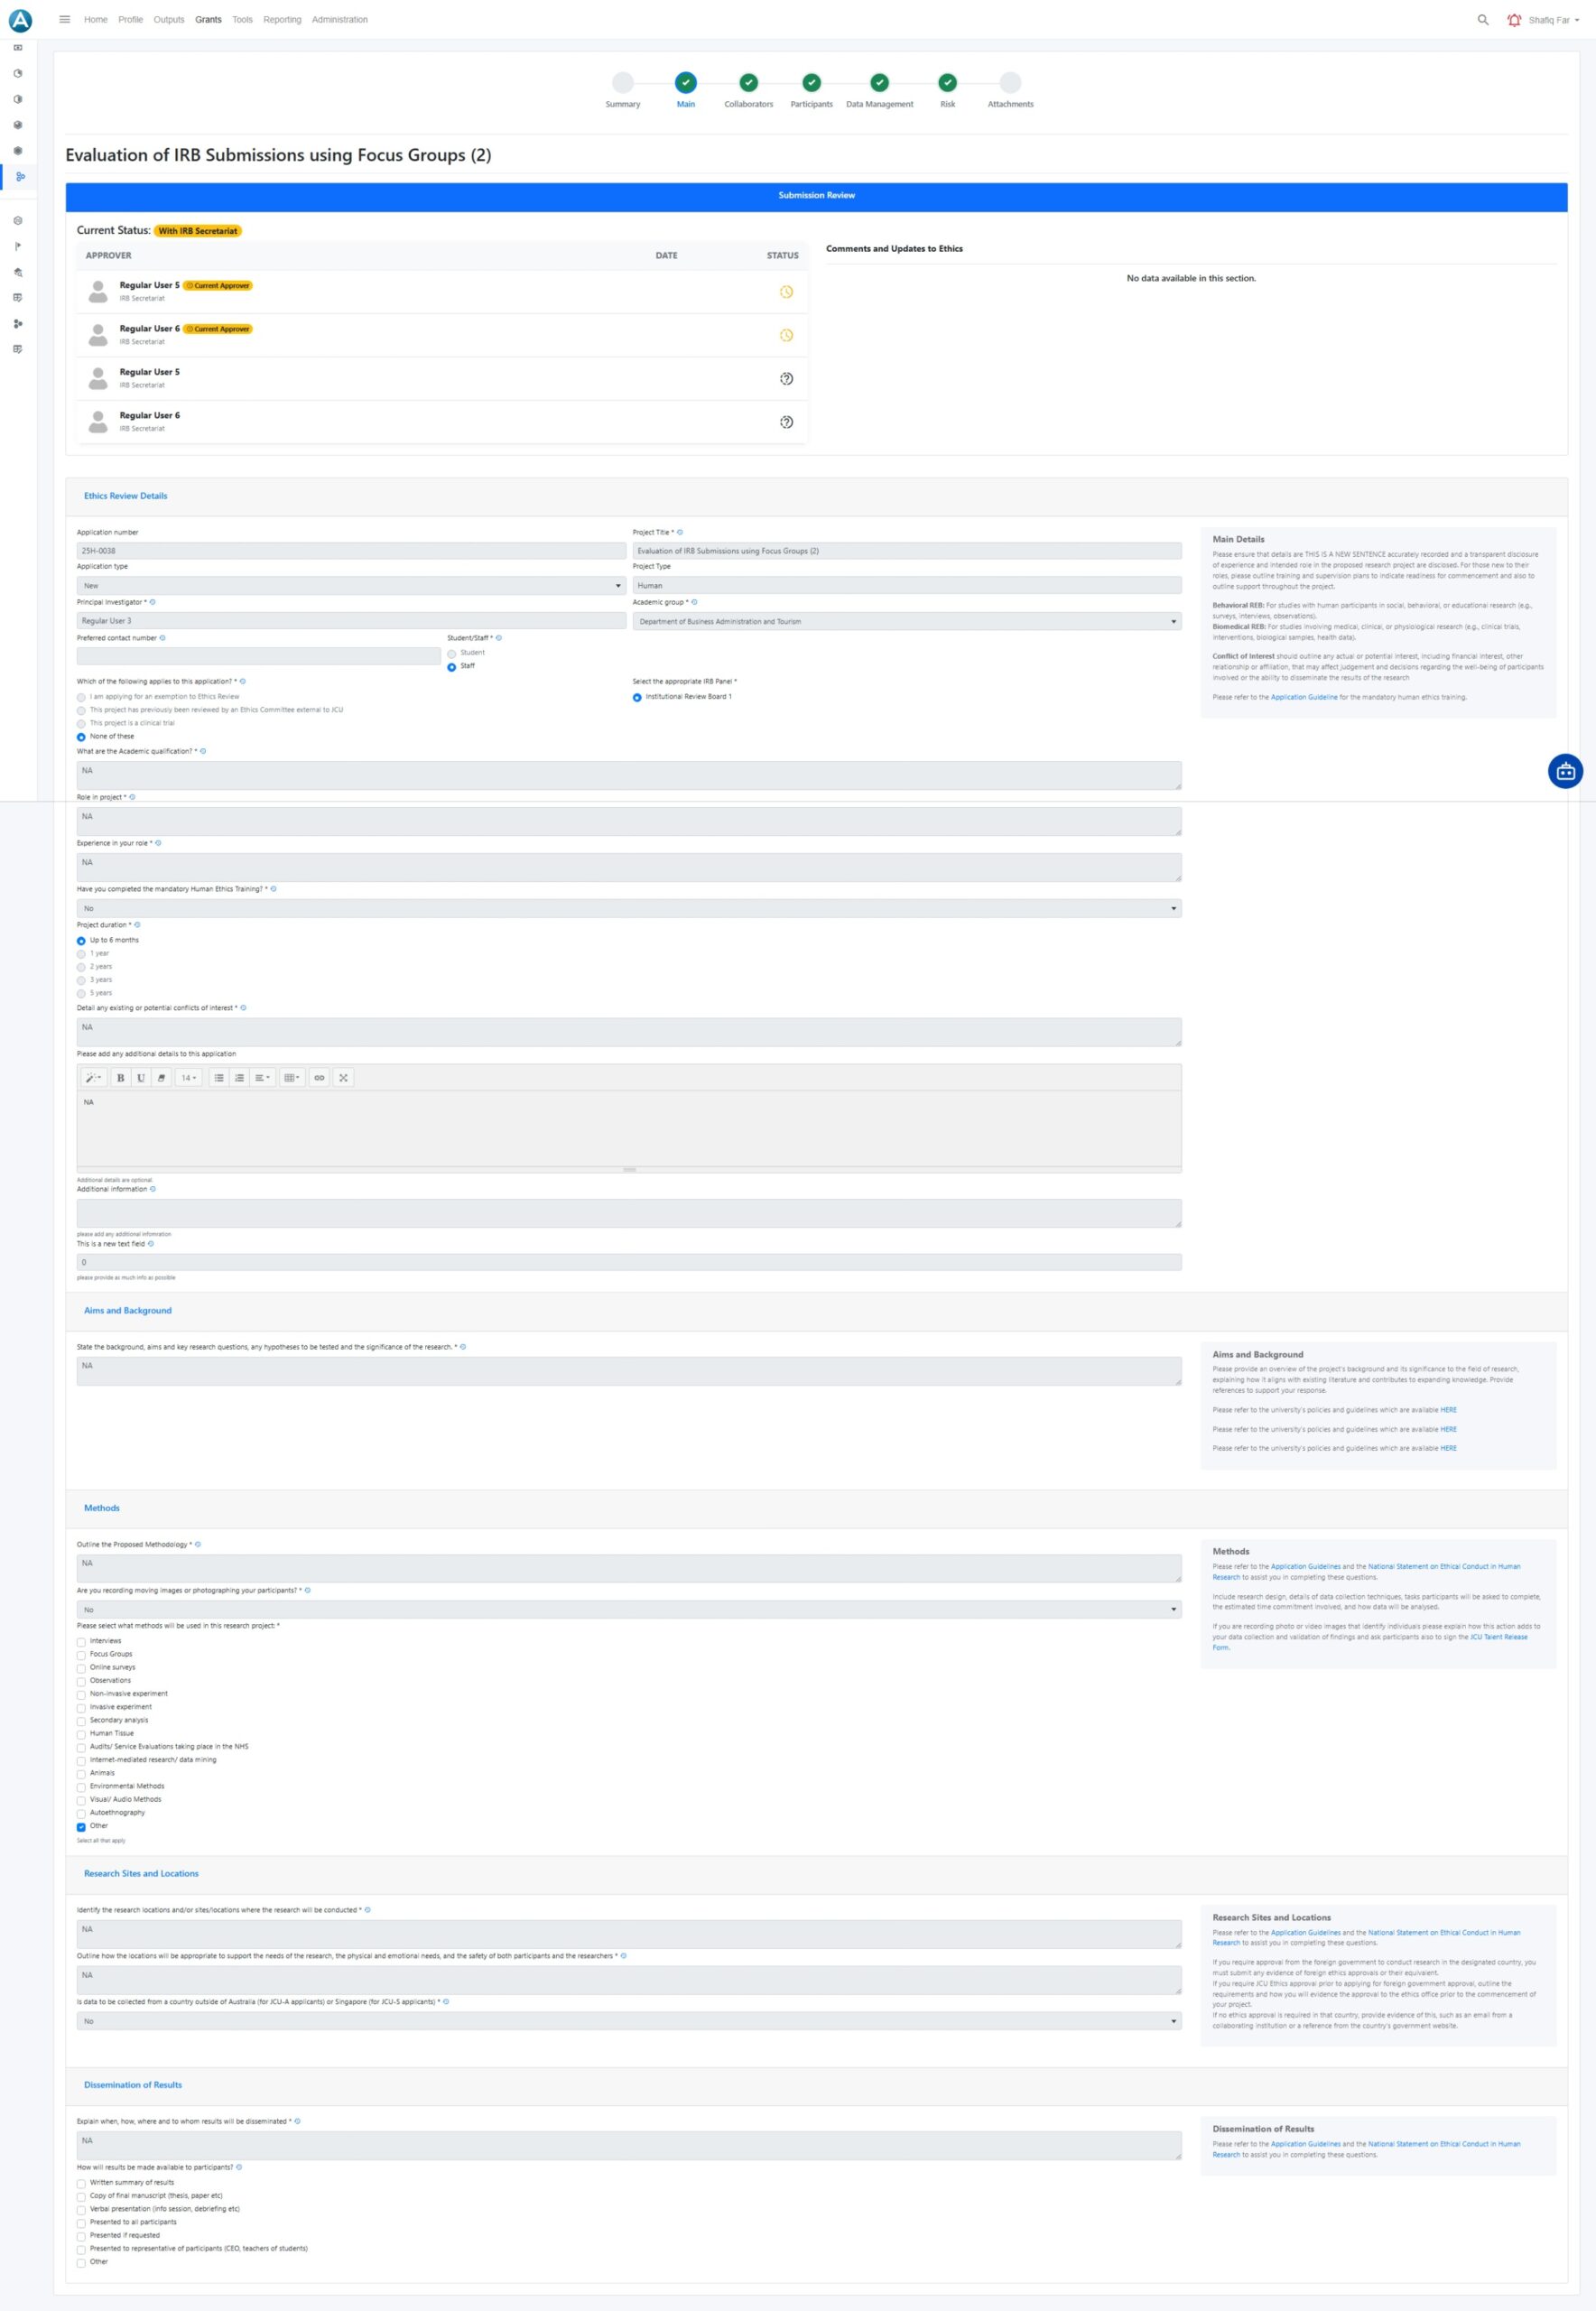
Task: Toggle bold formatting in text editor
Action: 120,1077
